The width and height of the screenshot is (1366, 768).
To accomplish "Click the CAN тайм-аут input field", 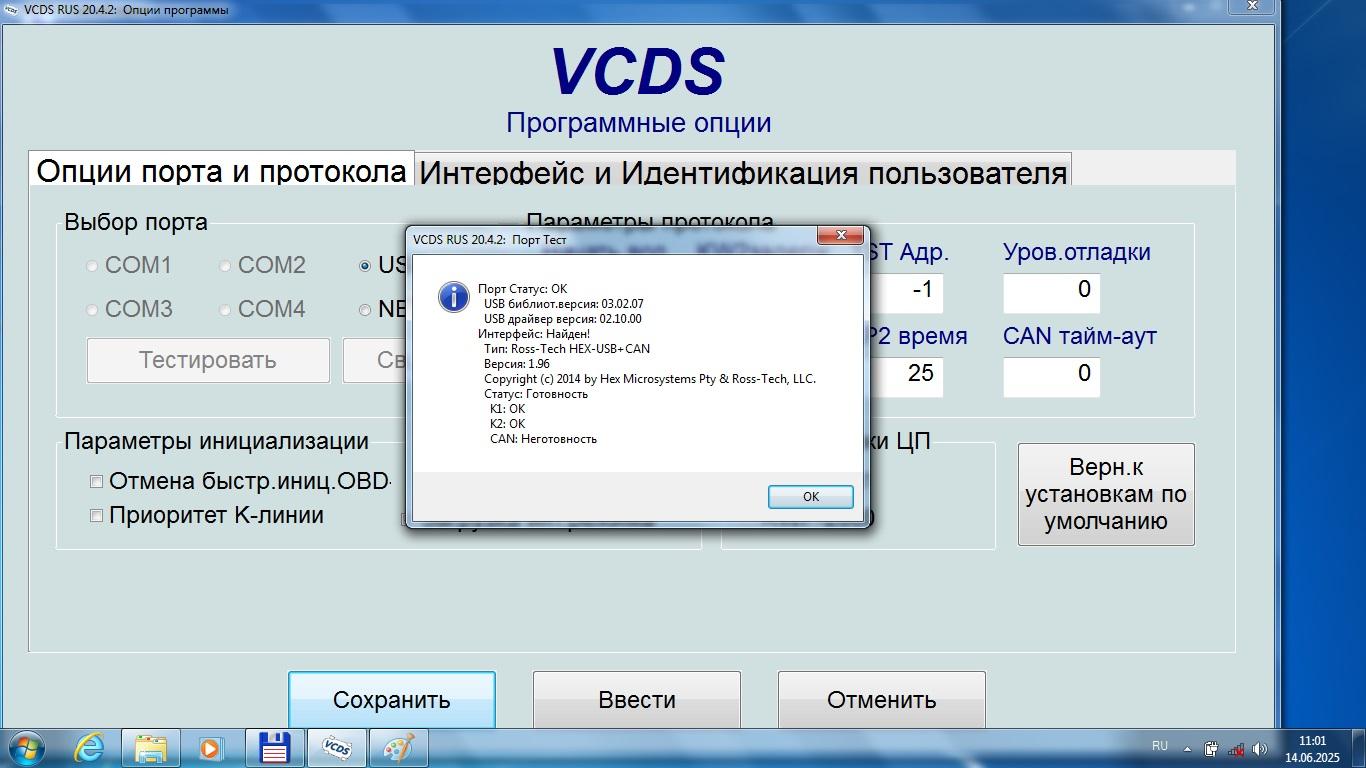I will pyautogui.click(x=1052, y=375).
